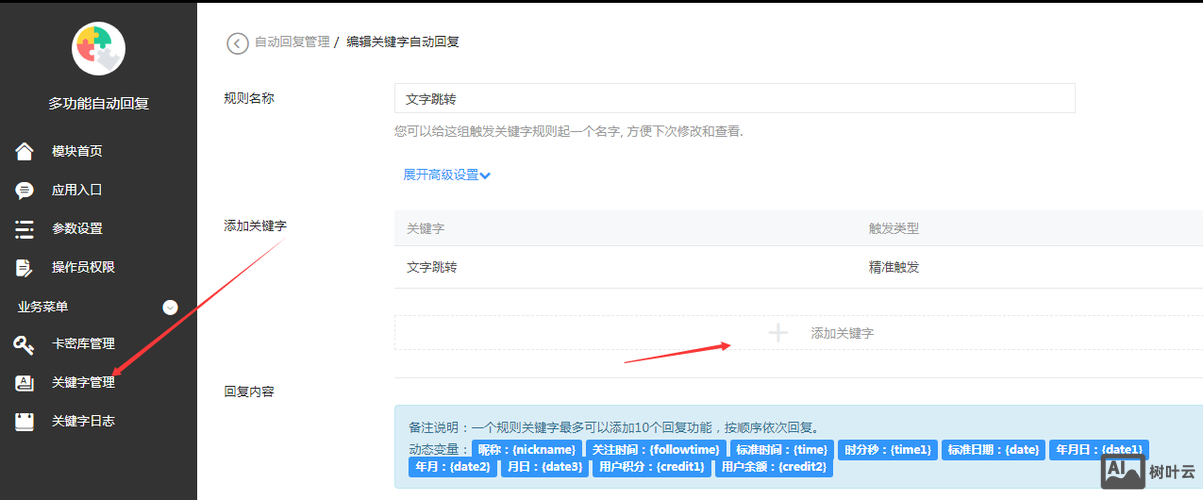Insert the 月日:{date3} variable tag
The image size is (1203, 500).
(x=544, y=467)
